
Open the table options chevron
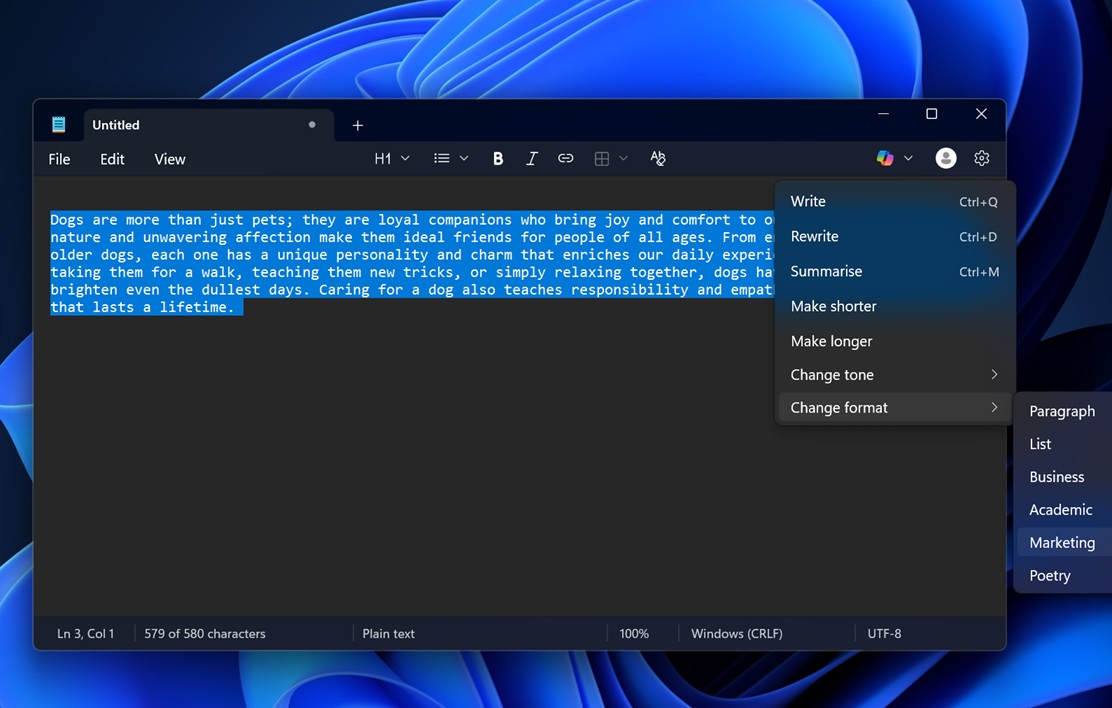[624, 158]
